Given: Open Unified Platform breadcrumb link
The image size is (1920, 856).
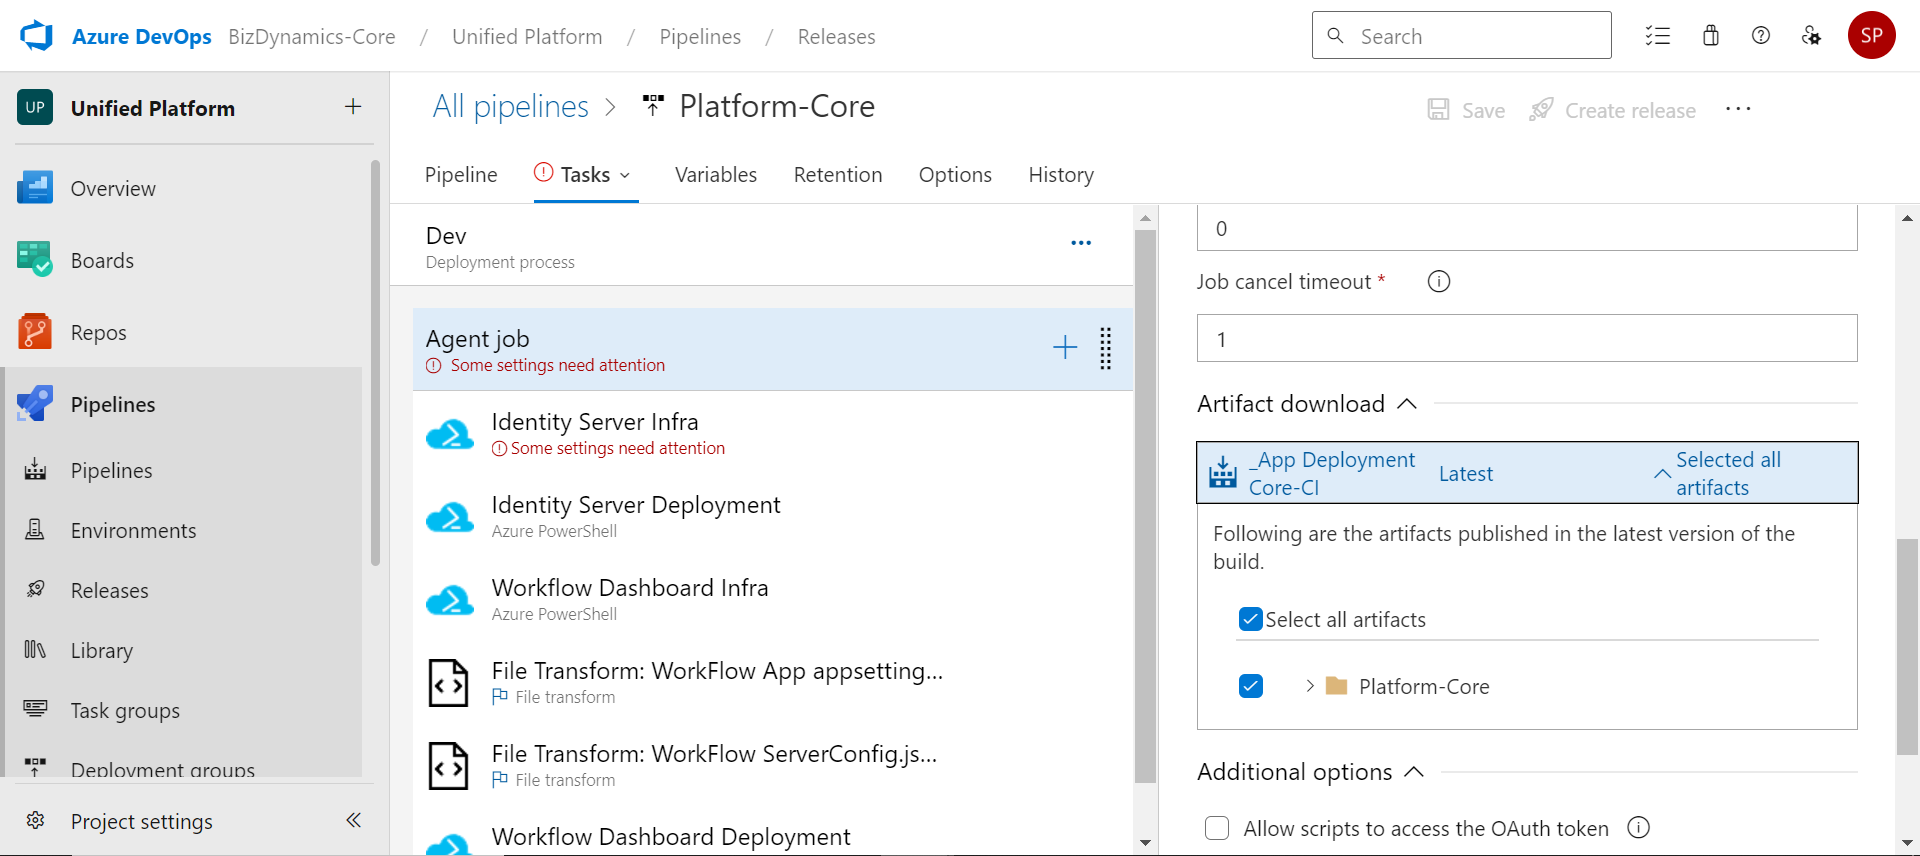Looking at the screenshot, I should coord(527,36).
